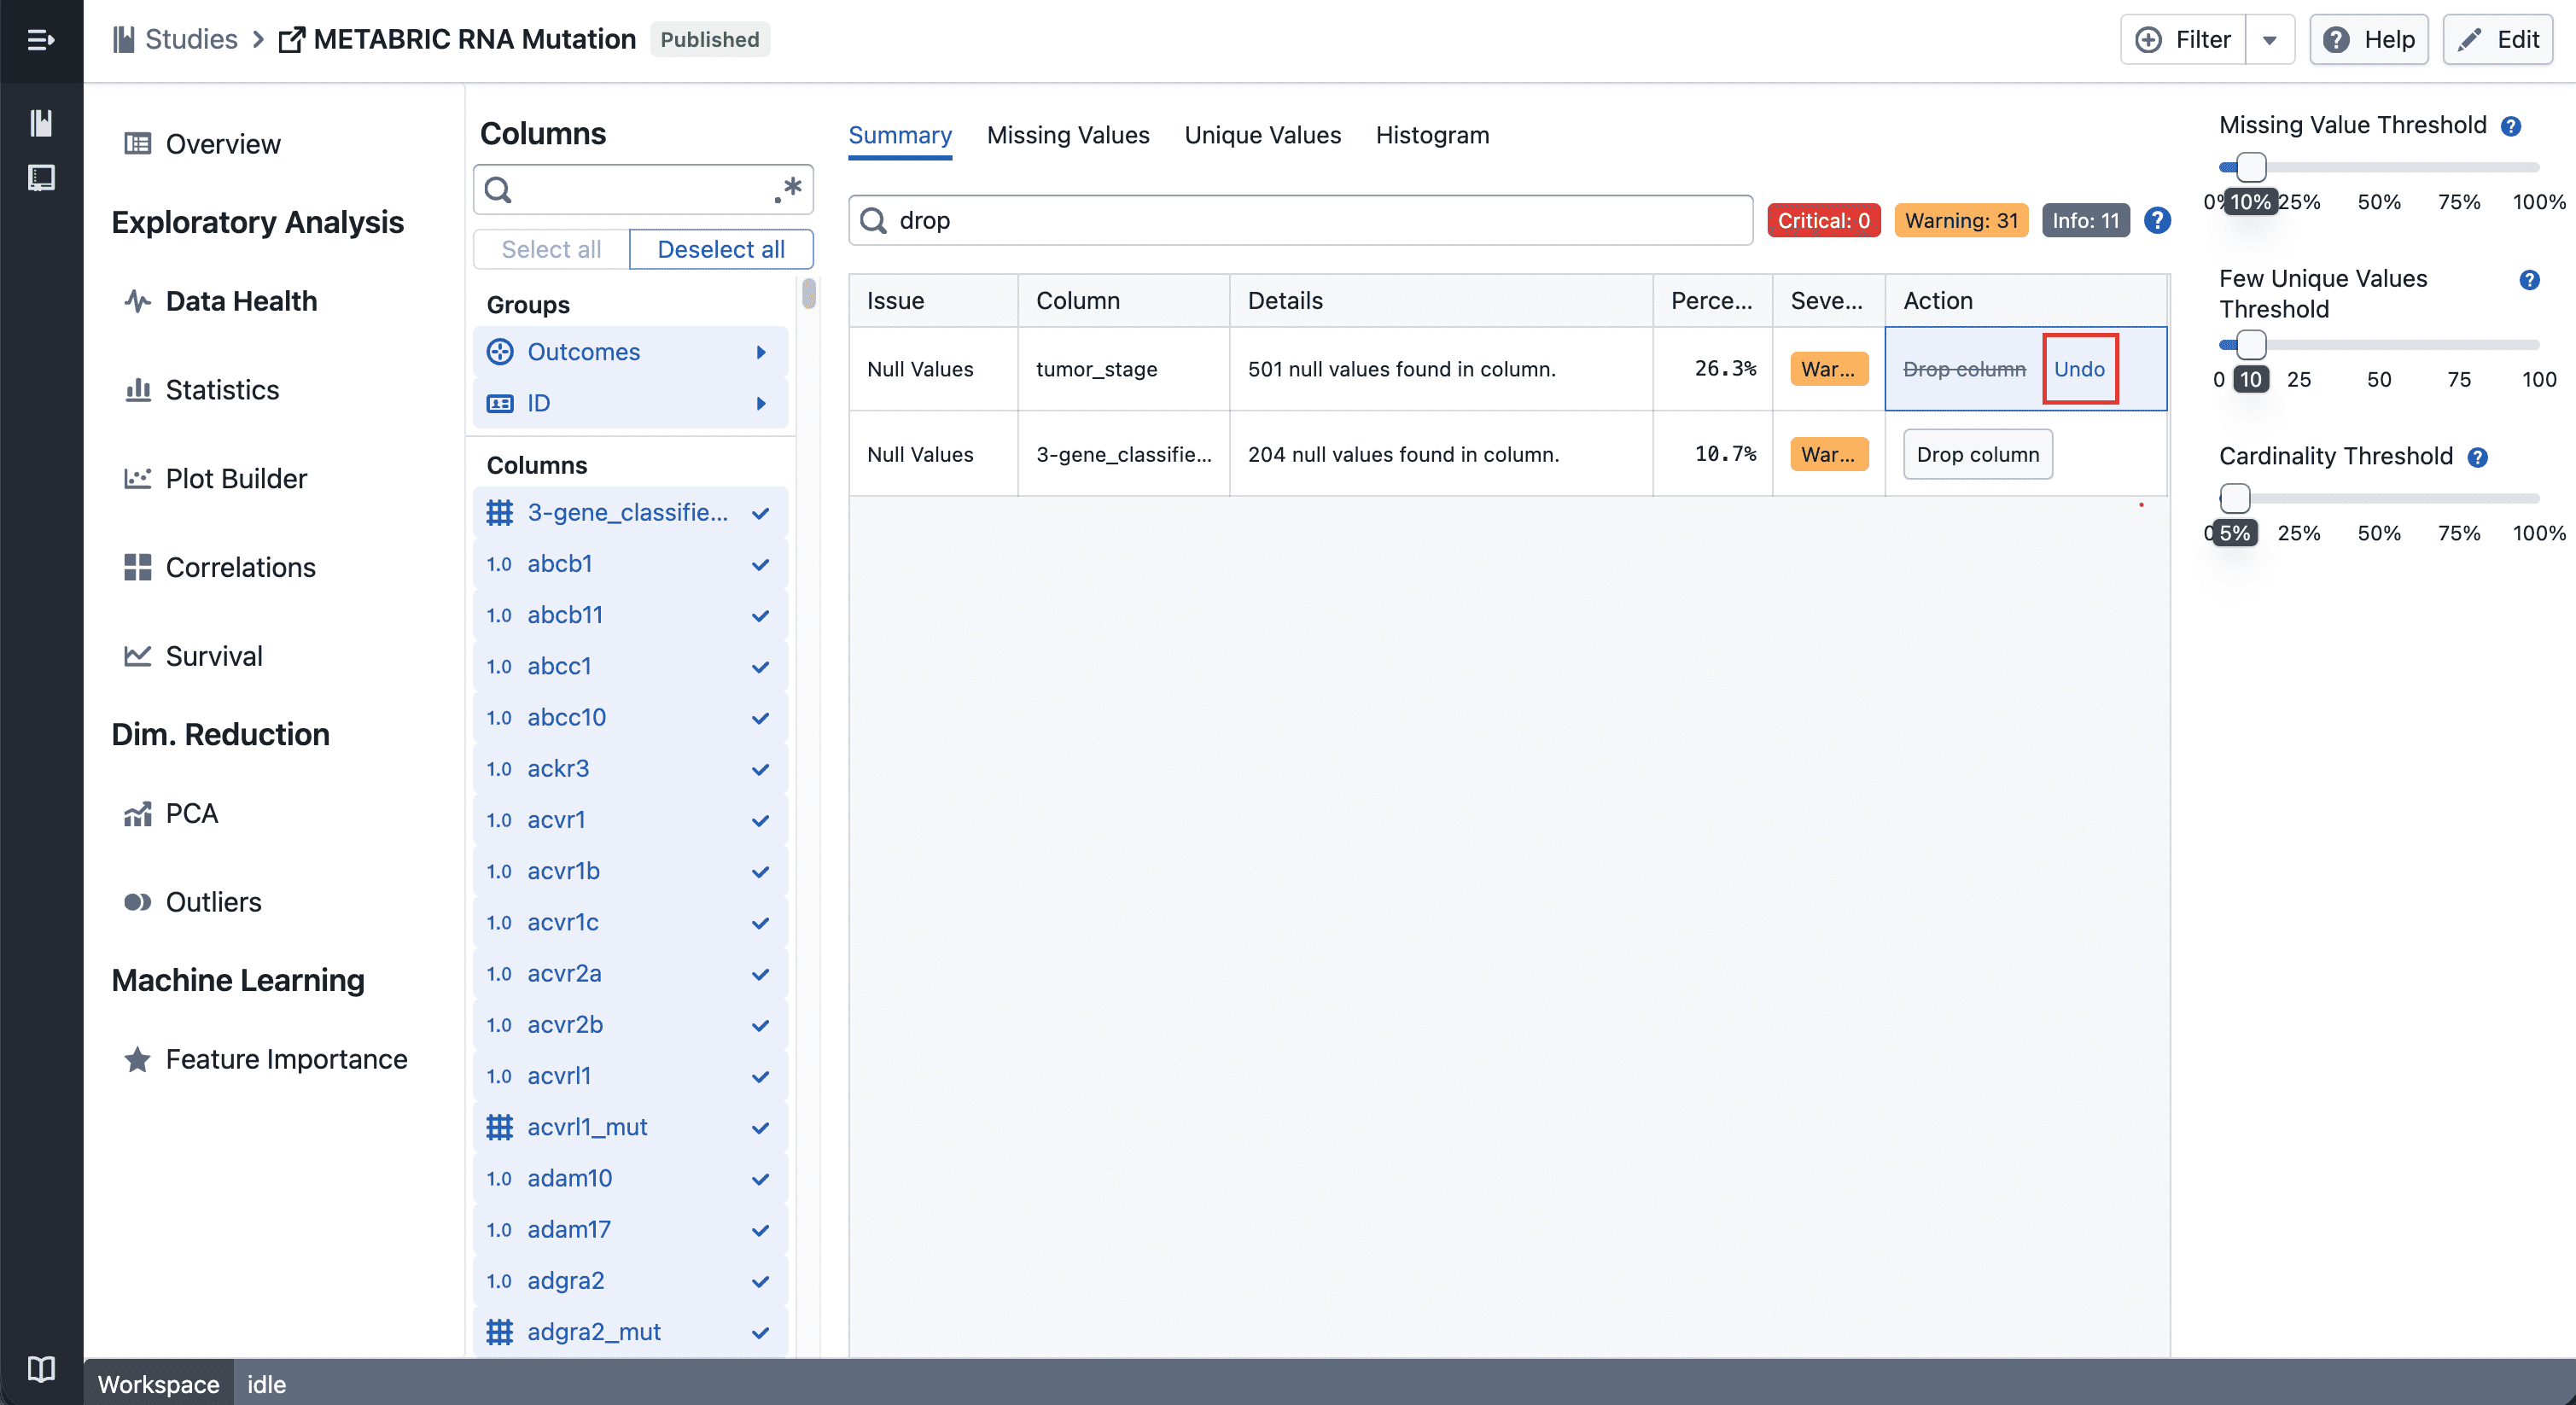Deselect the 3-gene_classifie... column checkmark
This screenshot has height=1405, width=2576.
click(x=760, y=513)
